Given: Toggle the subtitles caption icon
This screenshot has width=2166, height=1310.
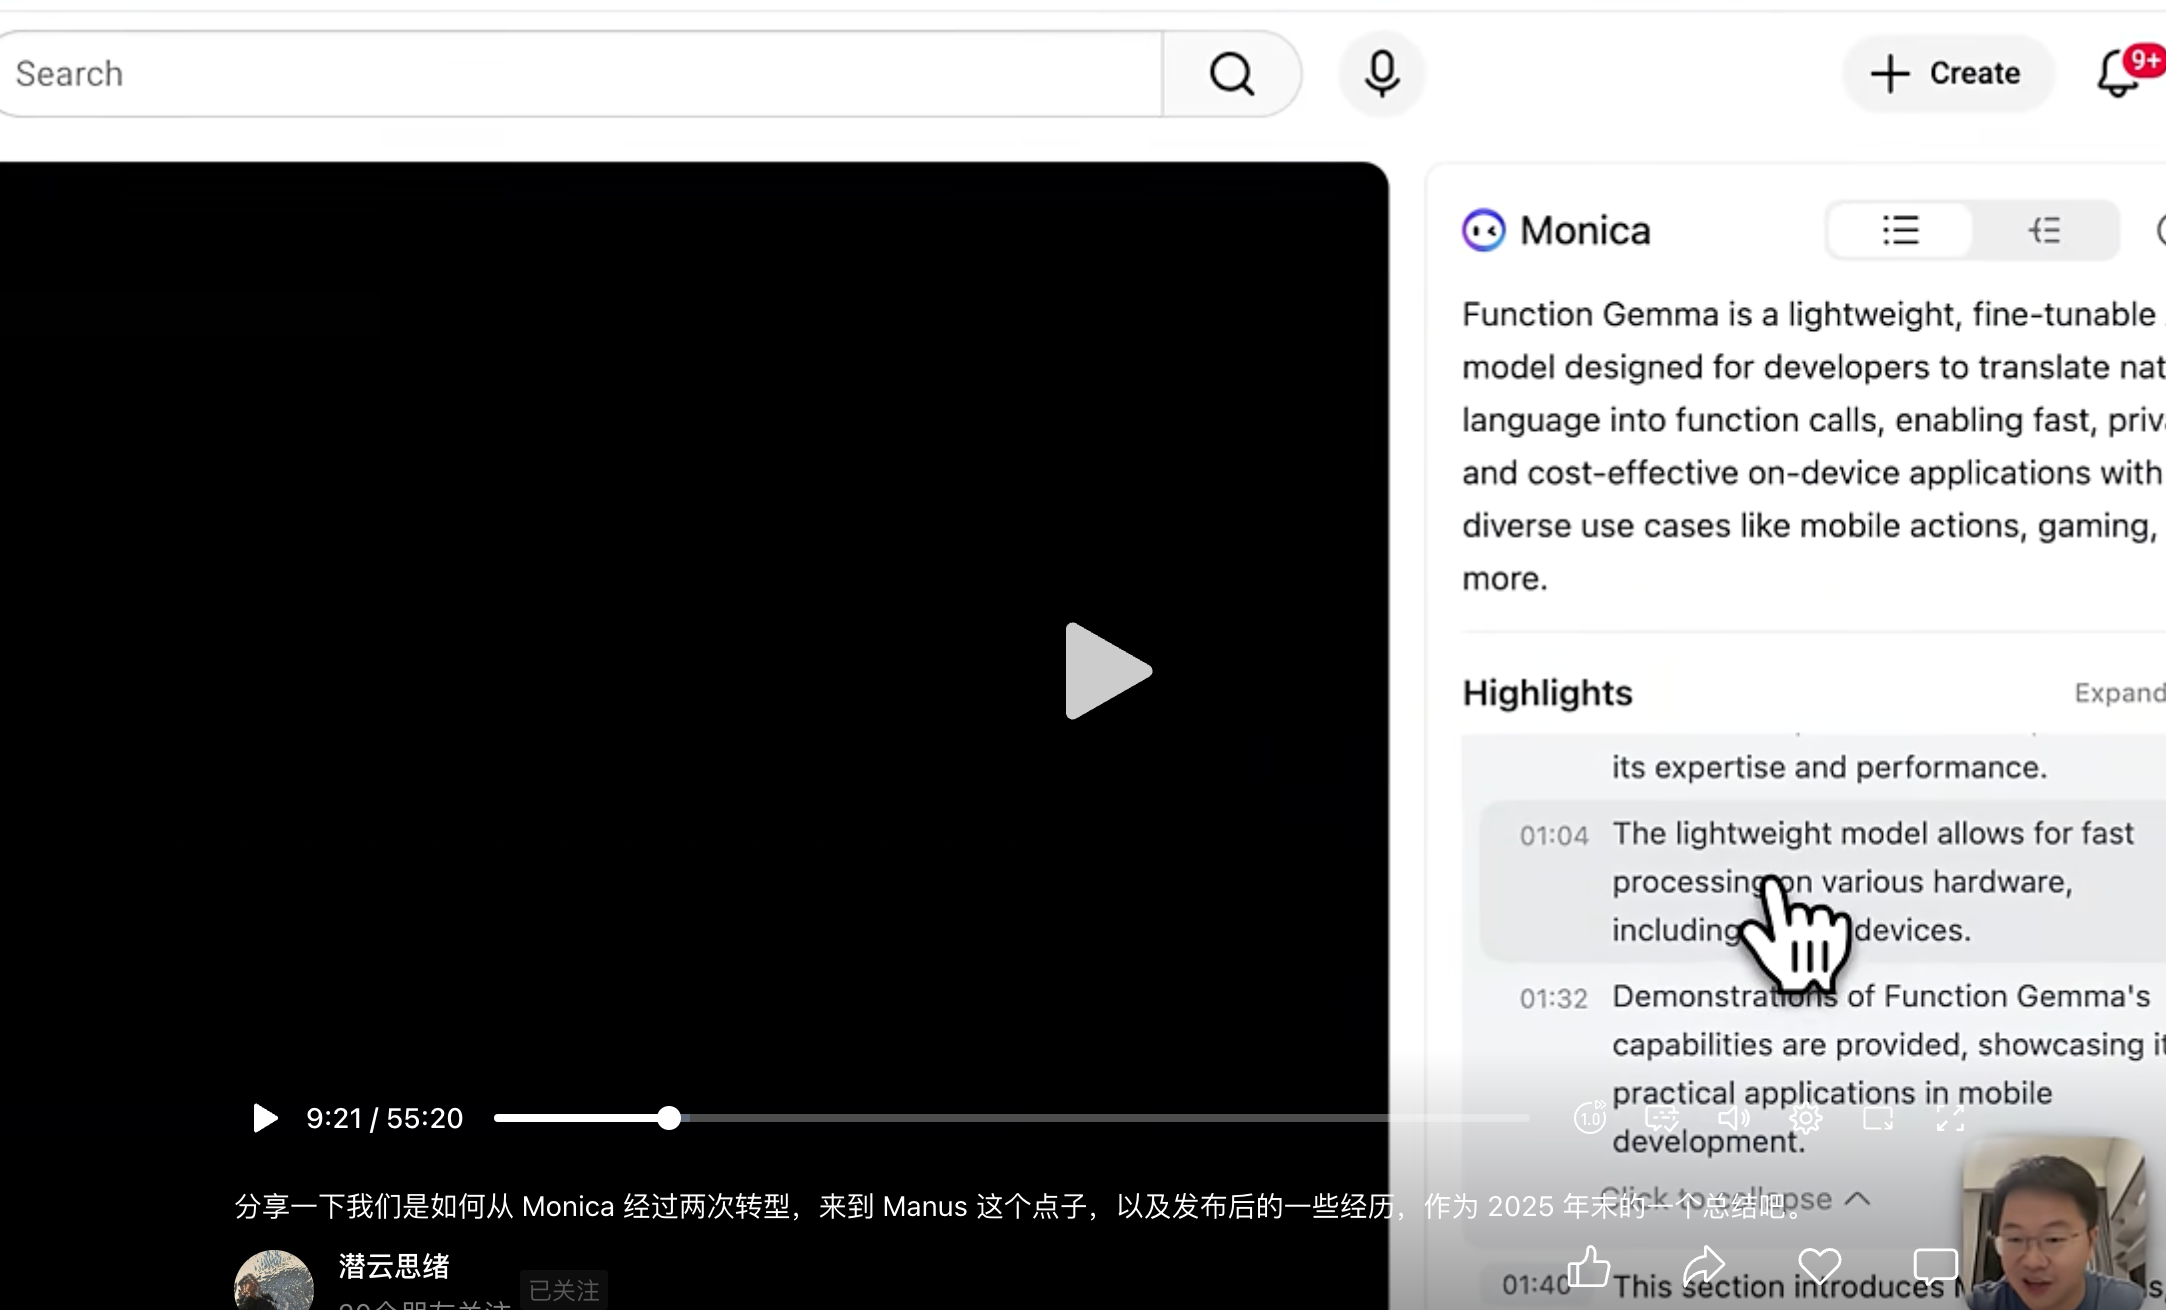Looking at the screenshot, I should coord(1662,1118).
